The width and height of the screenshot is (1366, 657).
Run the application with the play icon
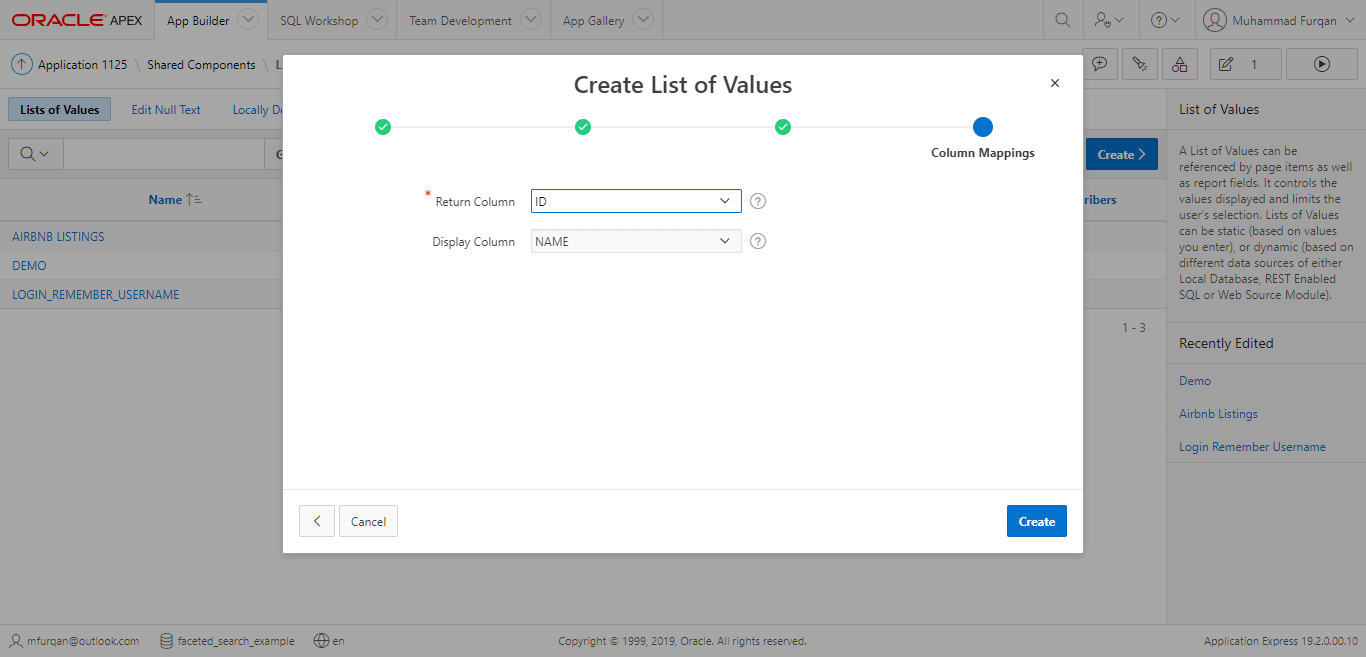[1321, 63]
